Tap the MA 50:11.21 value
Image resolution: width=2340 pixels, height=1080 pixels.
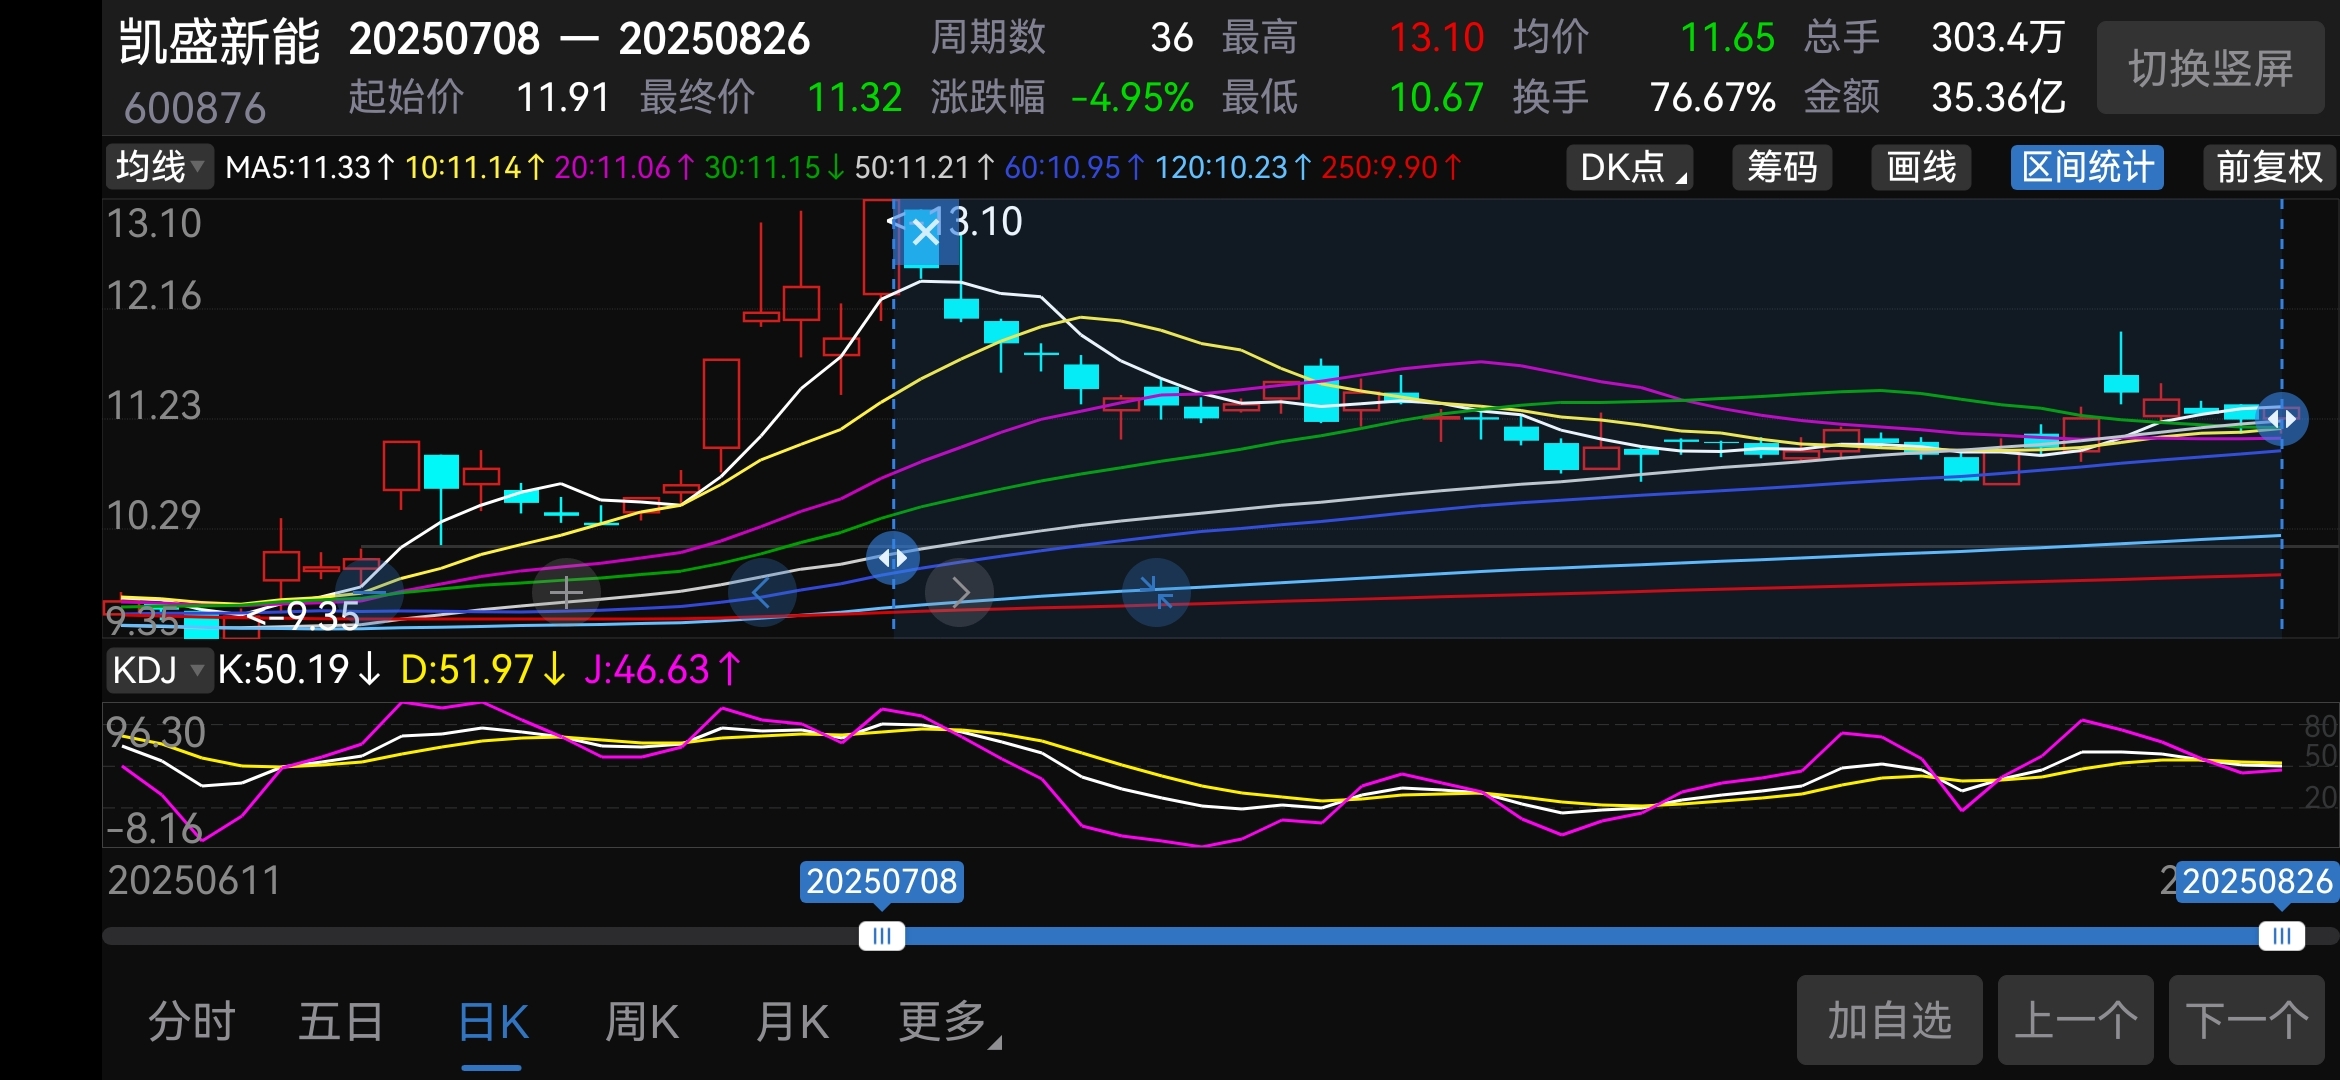coord(924,167)
